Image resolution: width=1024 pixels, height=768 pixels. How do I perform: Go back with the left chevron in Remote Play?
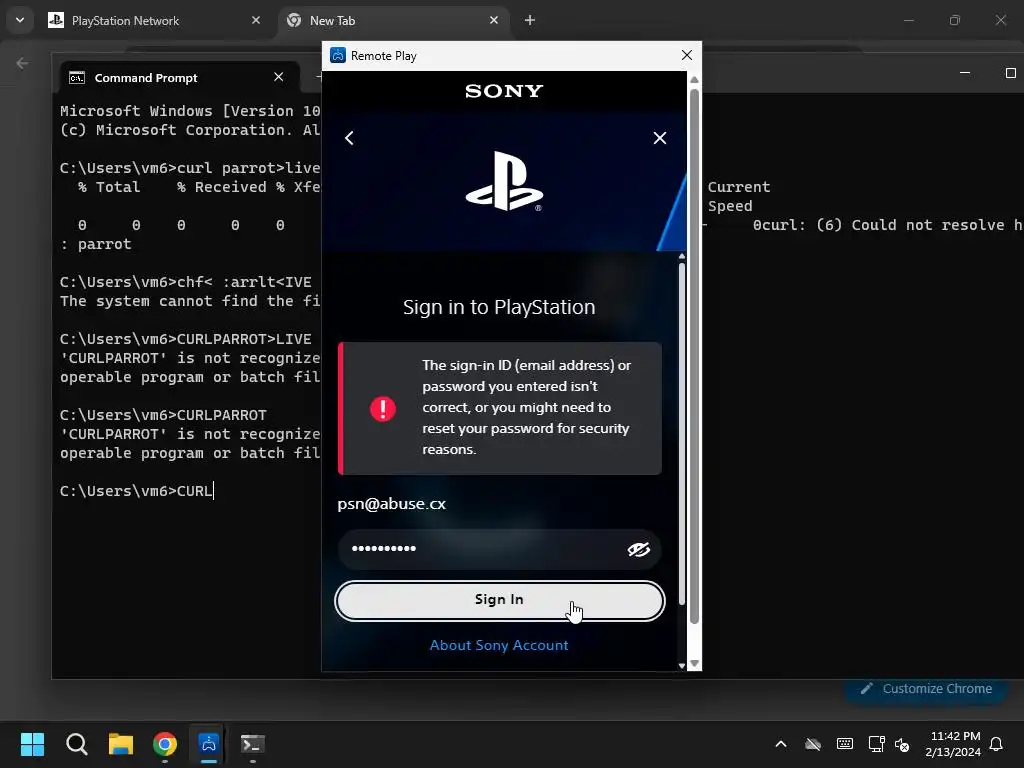[349, 138]
